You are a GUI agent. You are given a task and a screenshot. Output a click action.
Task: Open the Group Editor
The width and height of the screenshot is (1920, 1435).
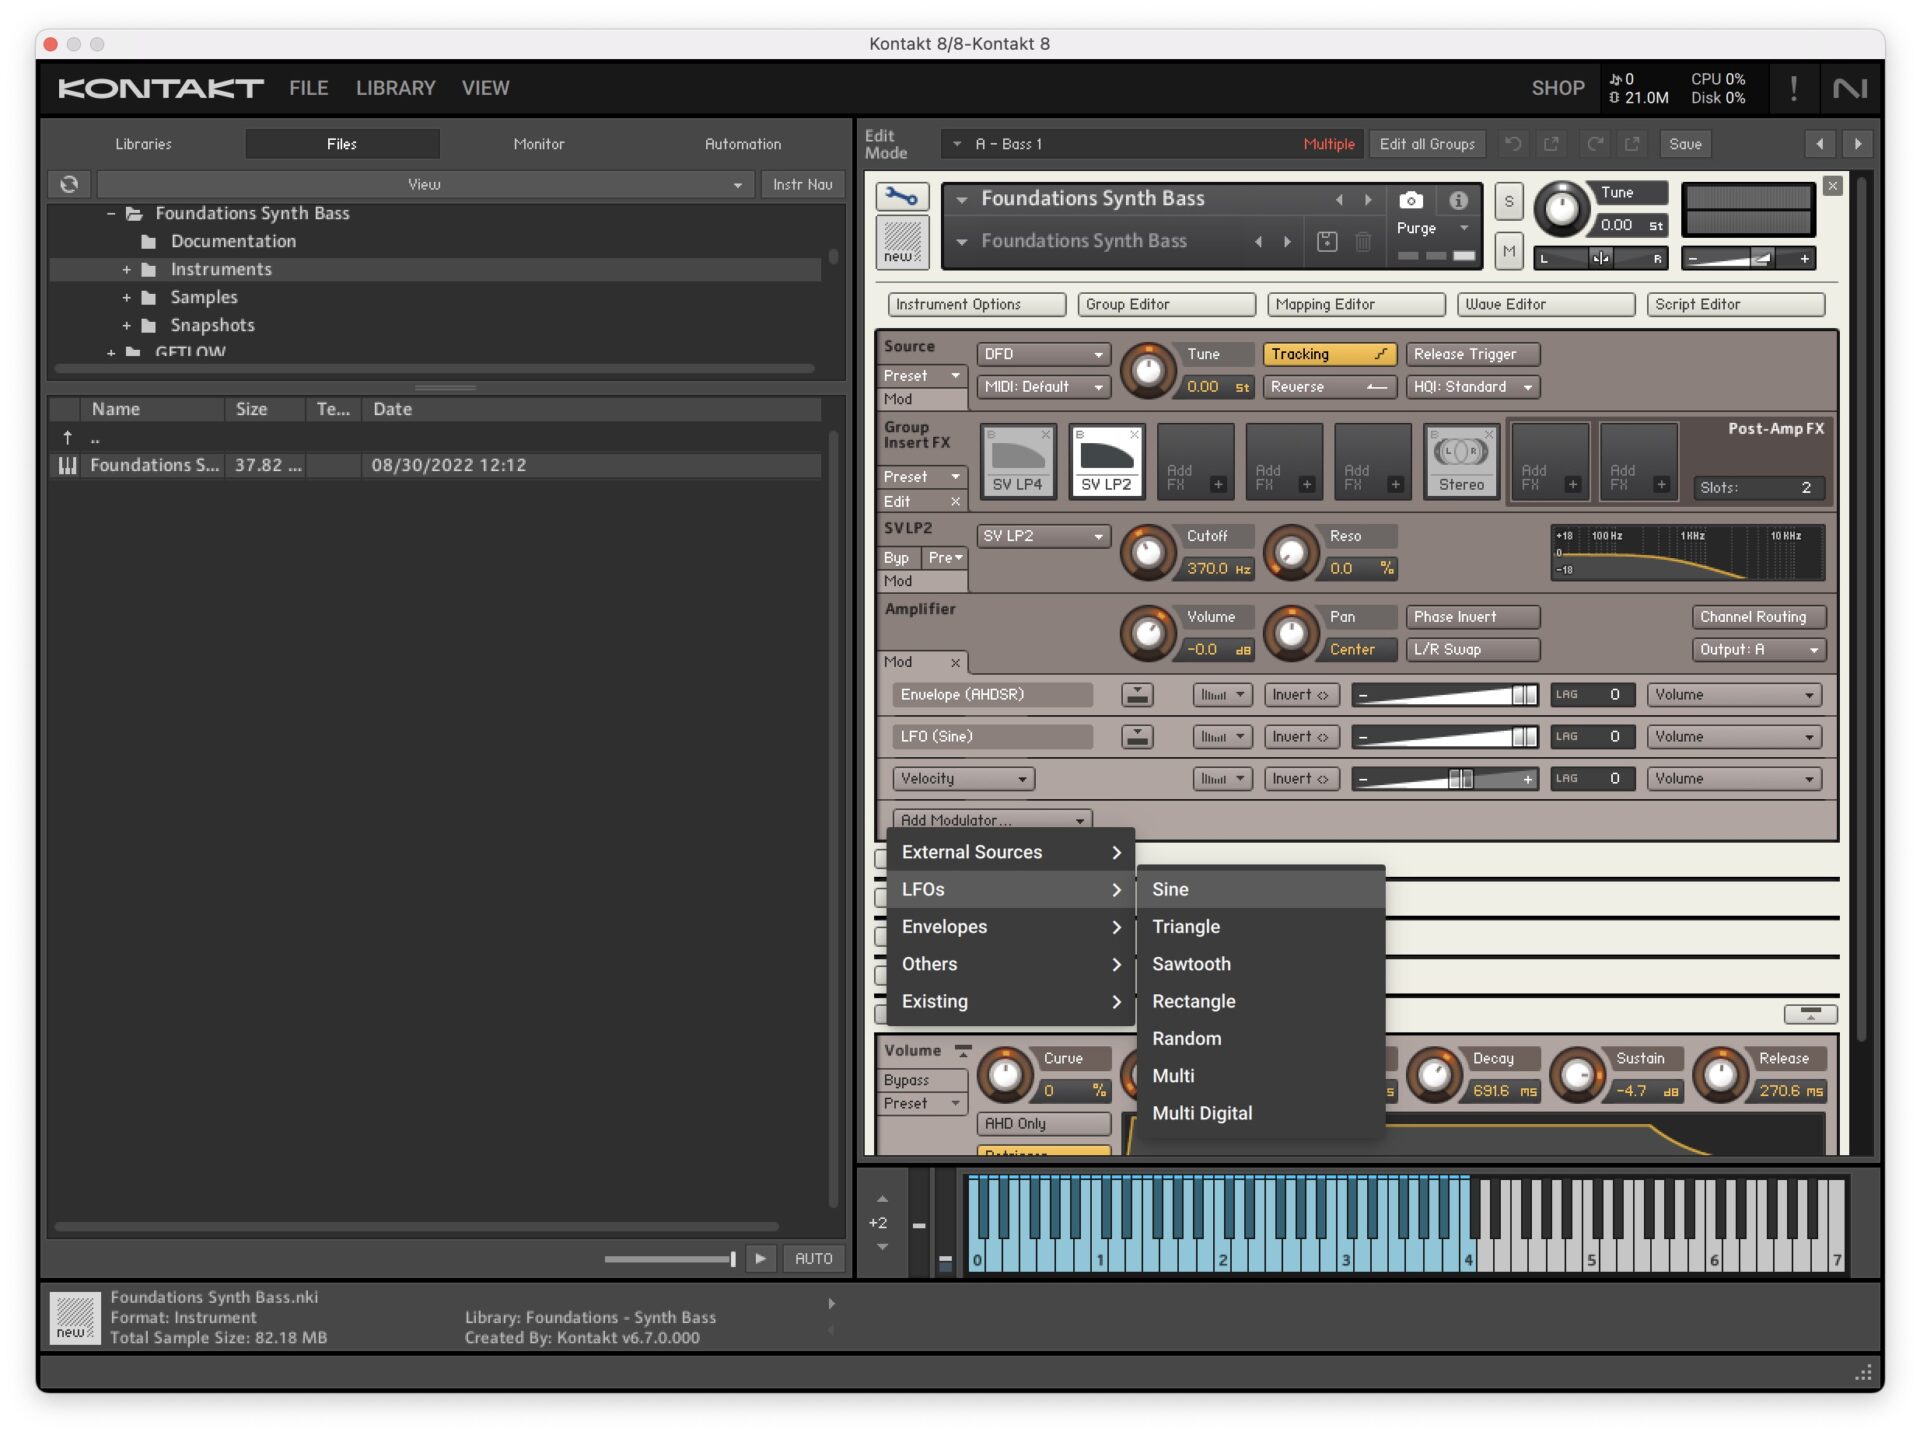[x=1166, y=304]
